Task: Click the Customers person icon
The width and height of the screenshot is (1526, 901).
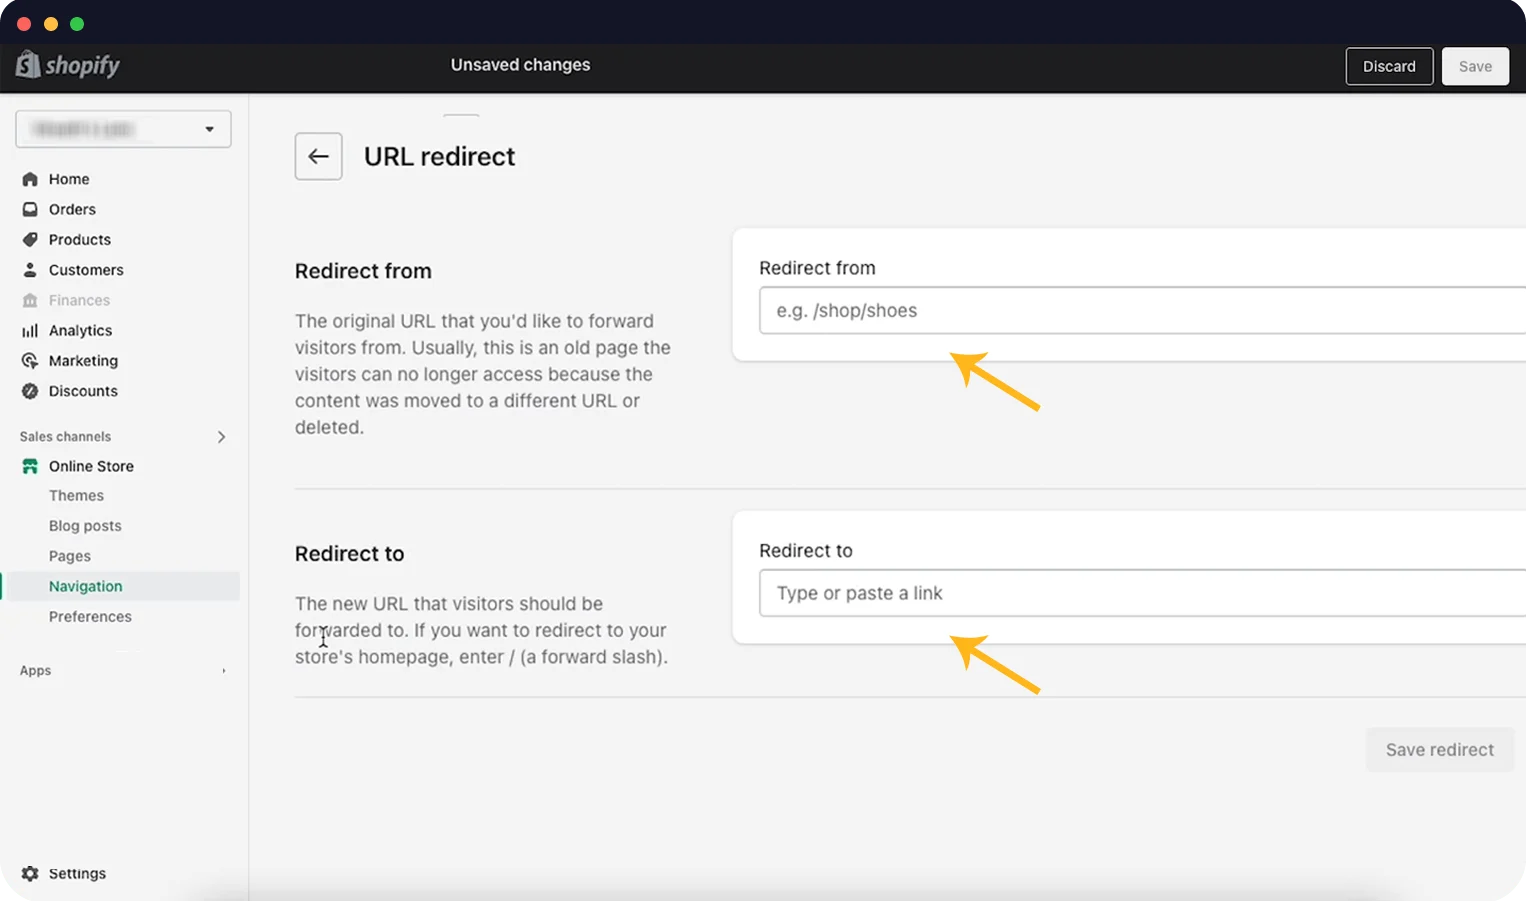Action: tap(30, 270)
